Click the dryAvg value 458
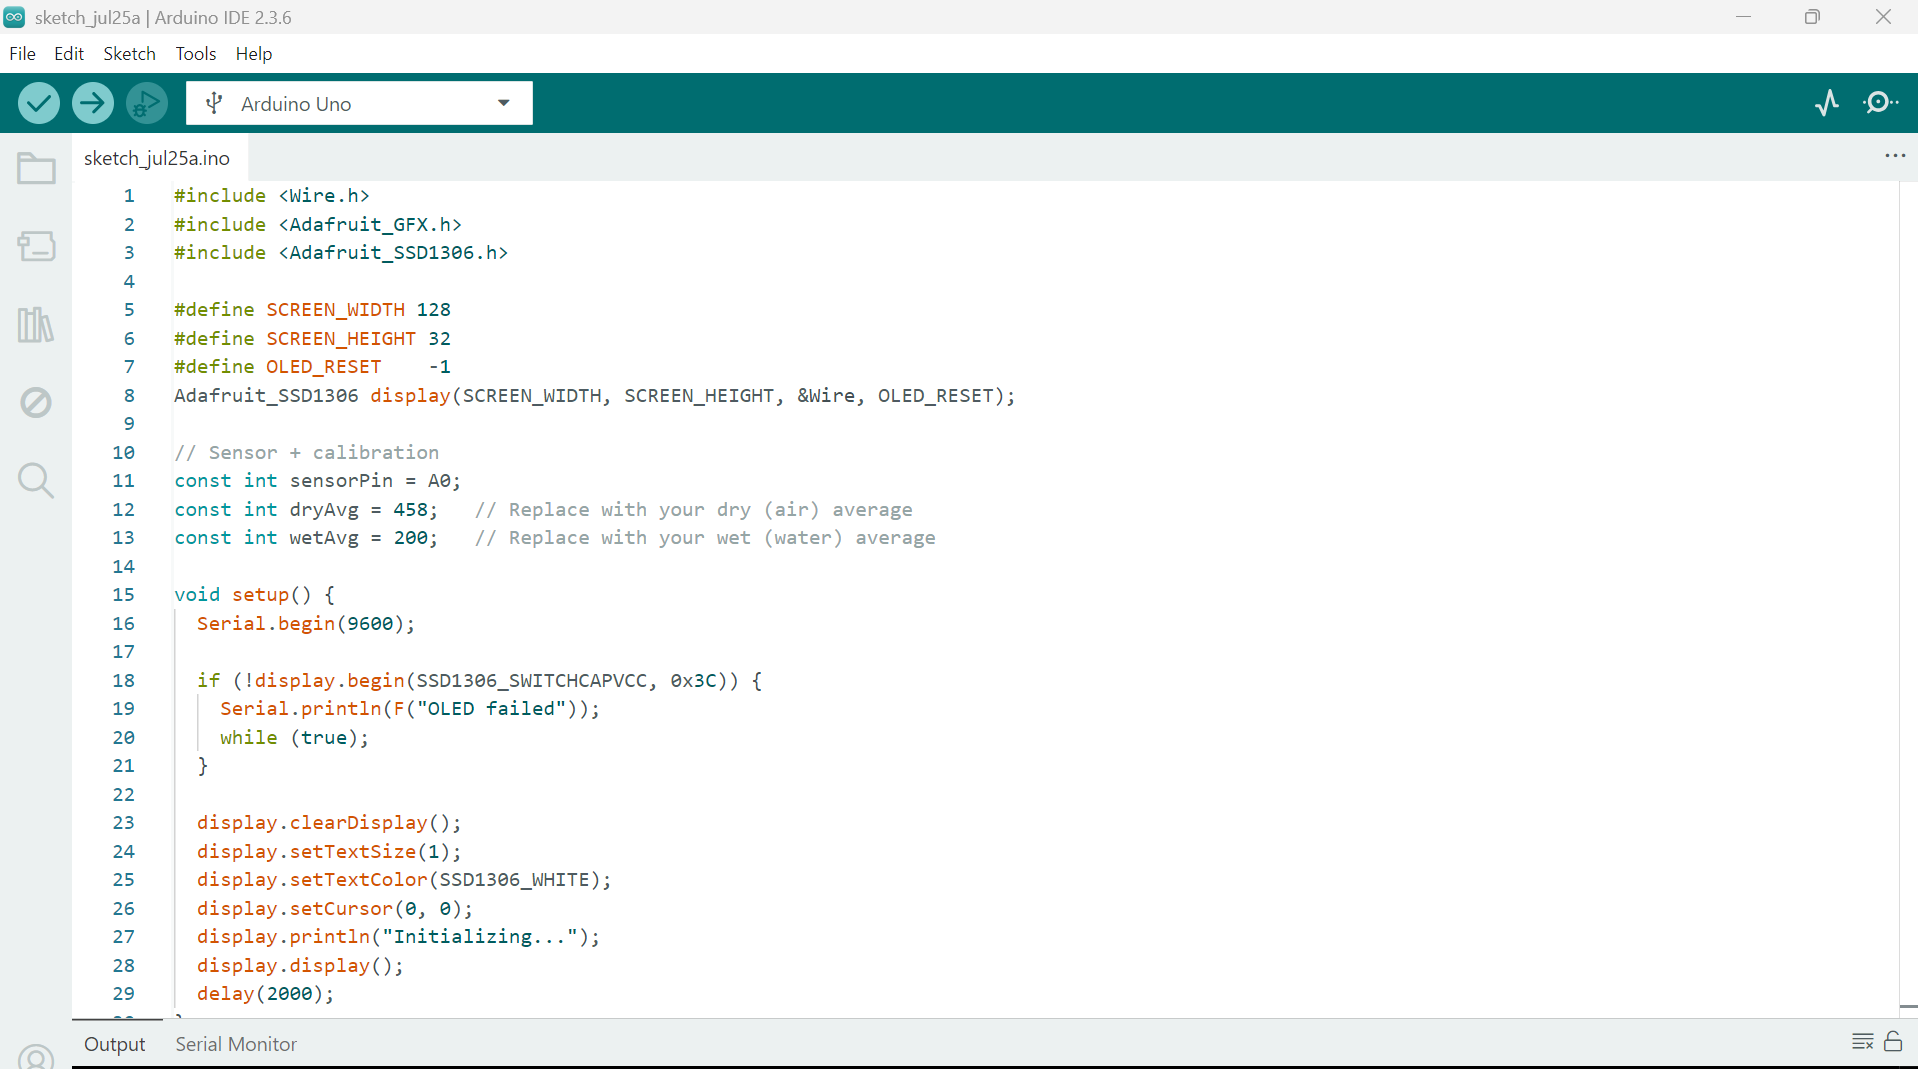This screenshot has height=1069, width=1918. [x=410, y=510]
